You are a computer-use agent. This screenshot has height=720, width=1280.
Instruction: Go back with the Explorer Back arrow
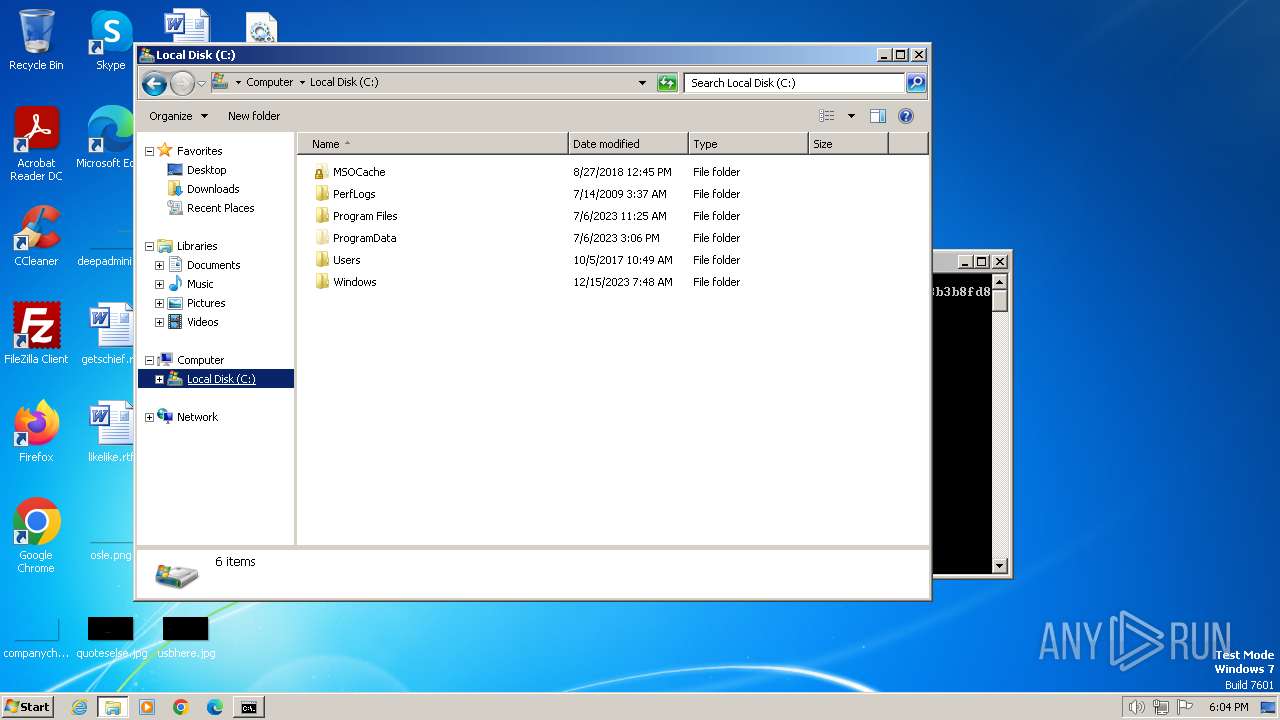click(154, 83)
